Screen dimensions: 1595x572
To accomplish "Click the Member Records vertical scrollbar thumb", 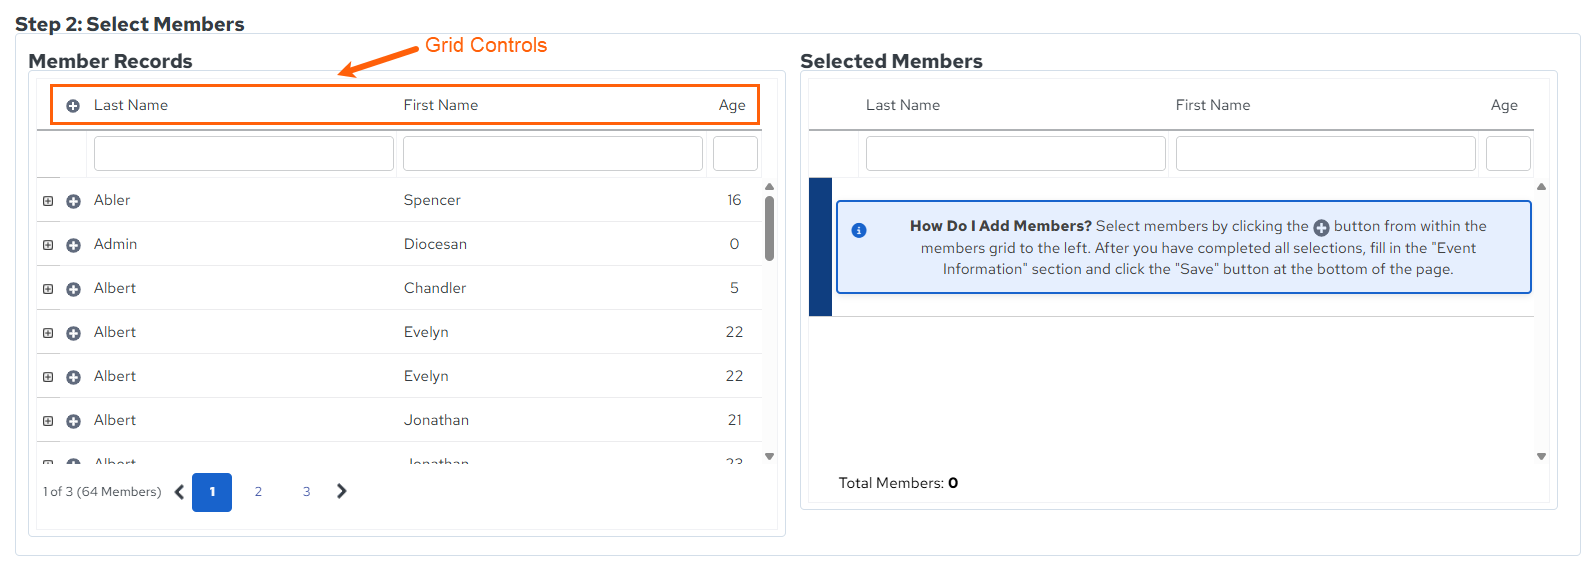I will tap(769, 228).
